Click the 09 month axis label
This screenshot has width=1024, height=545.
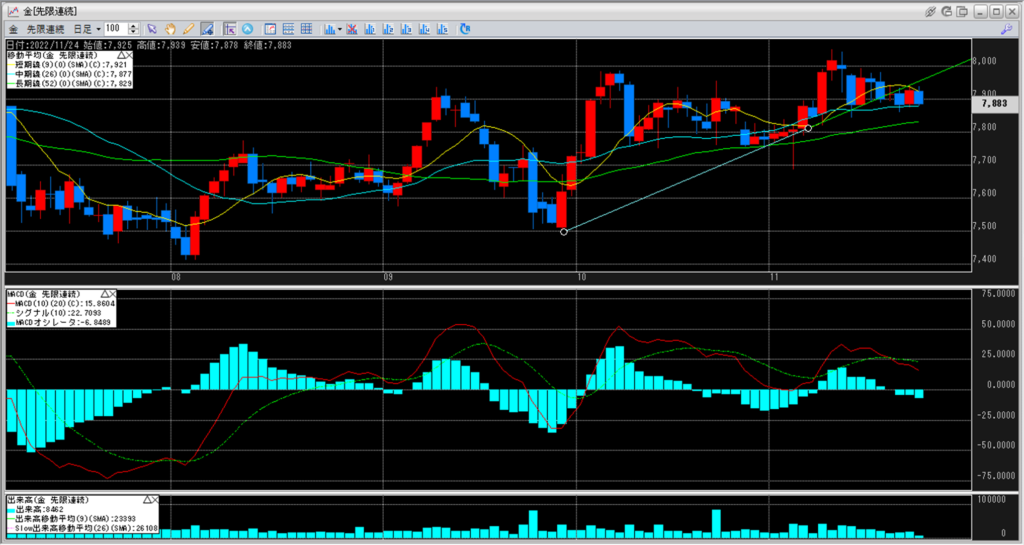(x=388, y=277)
